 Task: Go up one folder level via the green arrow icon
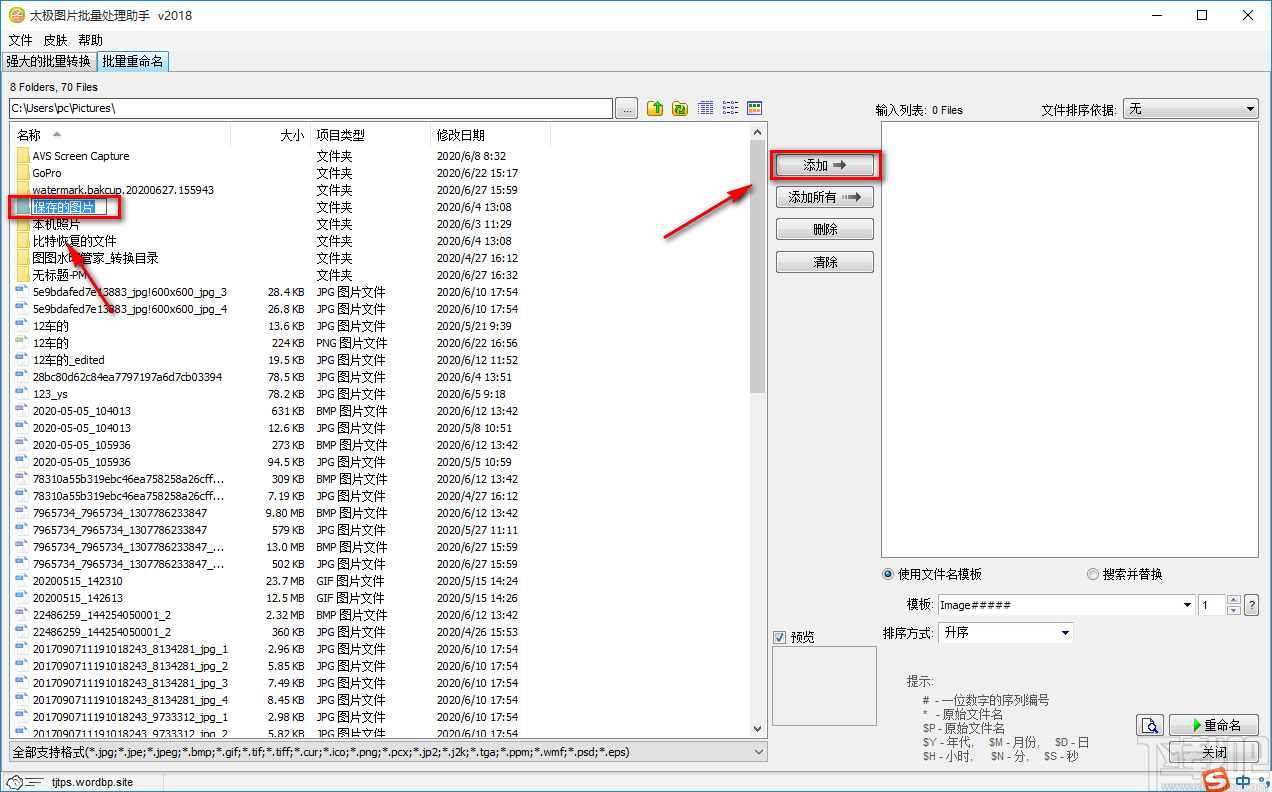(x=655, y=108)
